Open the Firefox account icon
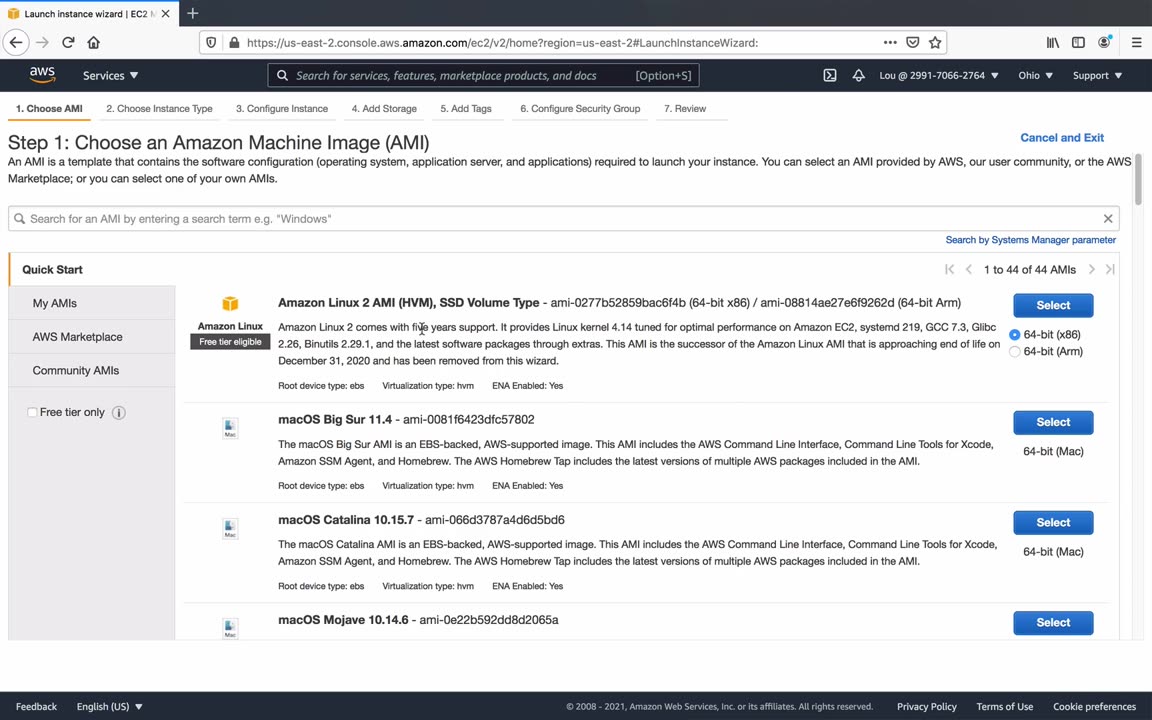This screenshot has width=1152, height=720. click(x=1104, y=43)
